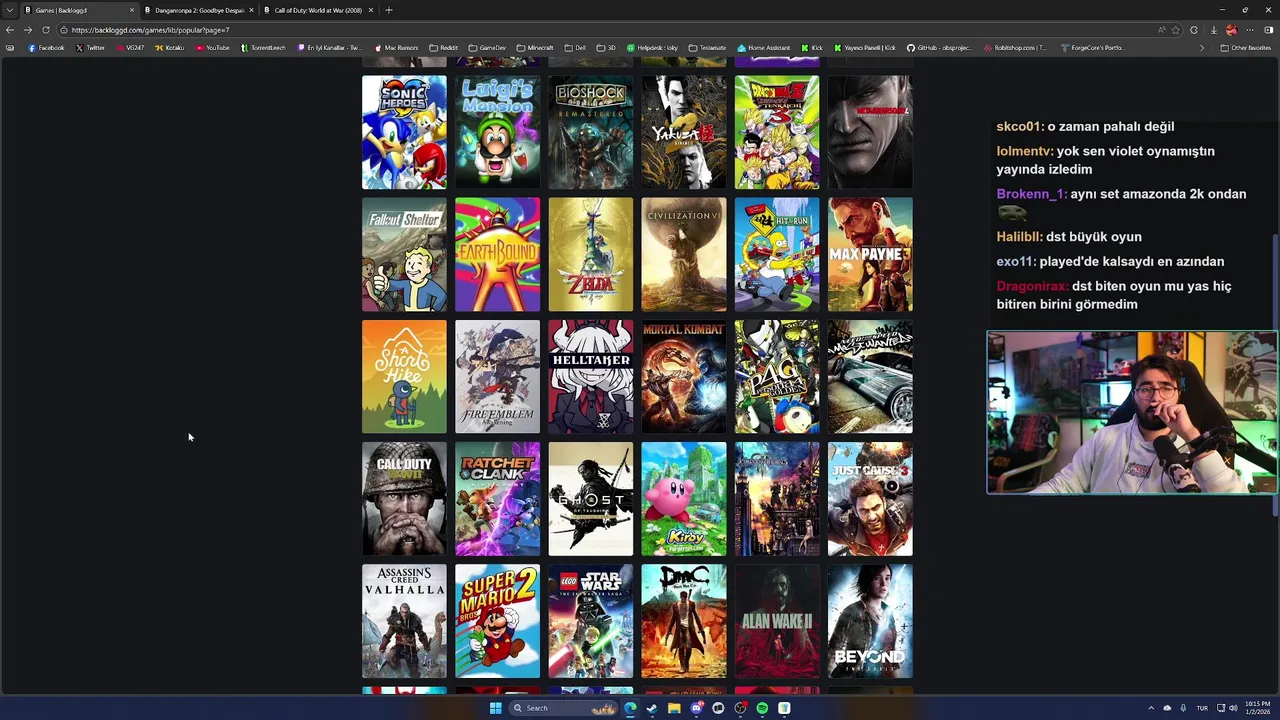Open the Sonic Heroes game cover
This screenshot has height=720, width=1280.
point(404,132)
